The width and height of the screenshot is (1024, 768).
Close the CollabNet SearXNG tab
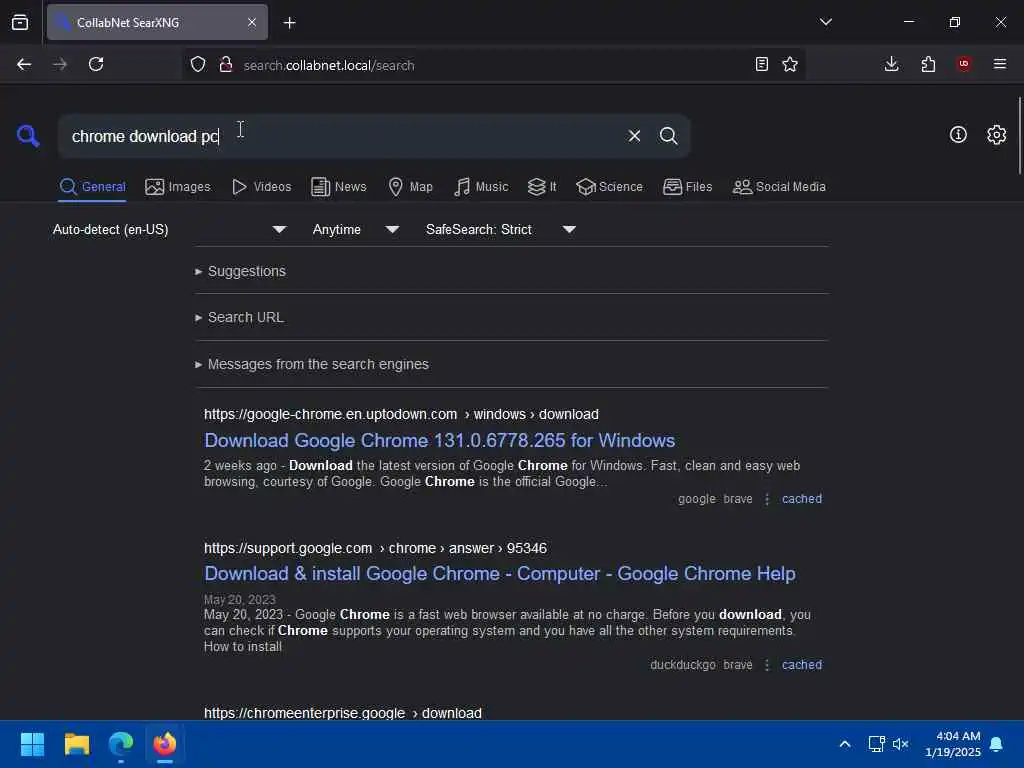pyautogui.click(x=252, y=22)
